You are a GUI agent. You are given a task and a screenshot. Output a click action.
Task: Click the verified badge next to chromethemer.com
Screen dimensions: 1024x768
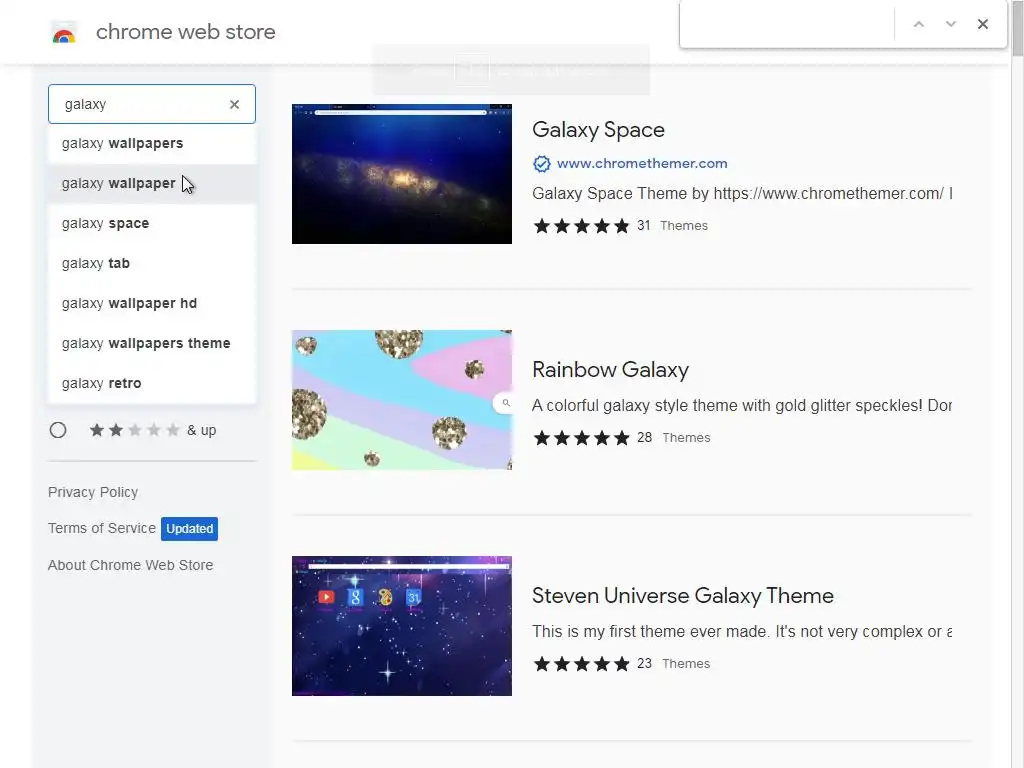(541, 164)
